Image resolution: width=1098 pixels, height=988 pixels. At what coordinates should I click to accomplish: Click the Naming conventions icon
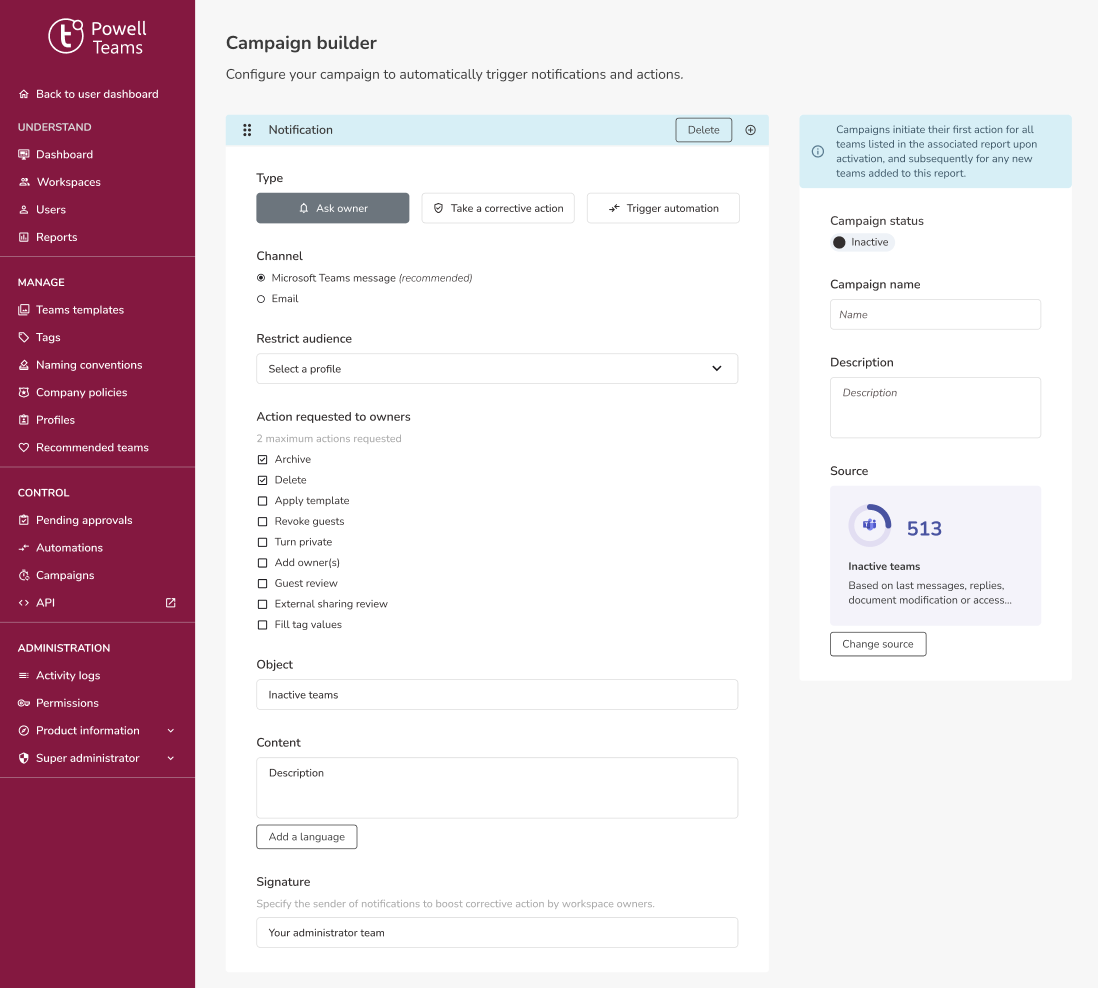(24, 365)
